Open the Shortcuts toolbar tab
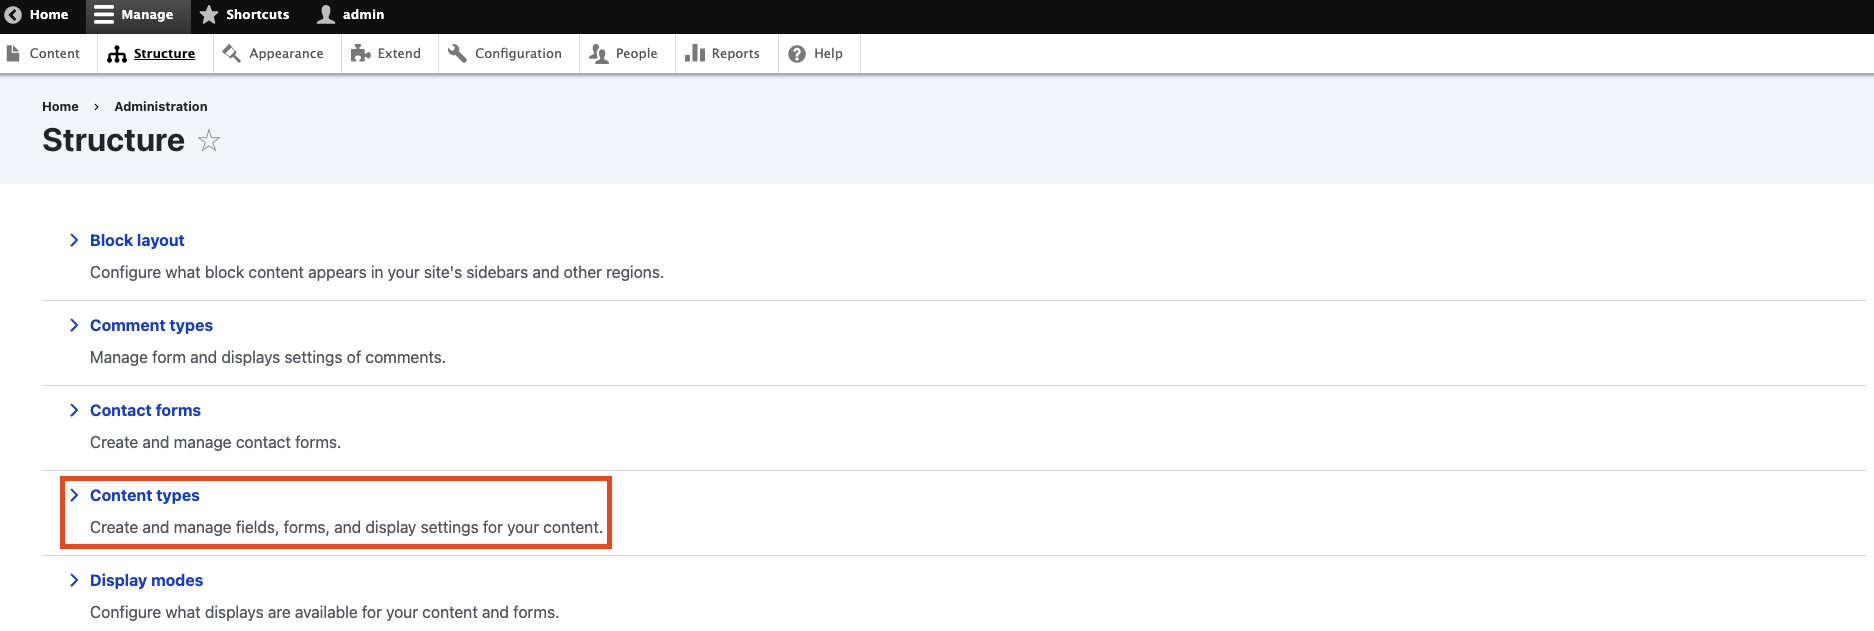 pyautogui.click(x=245, y=15)
